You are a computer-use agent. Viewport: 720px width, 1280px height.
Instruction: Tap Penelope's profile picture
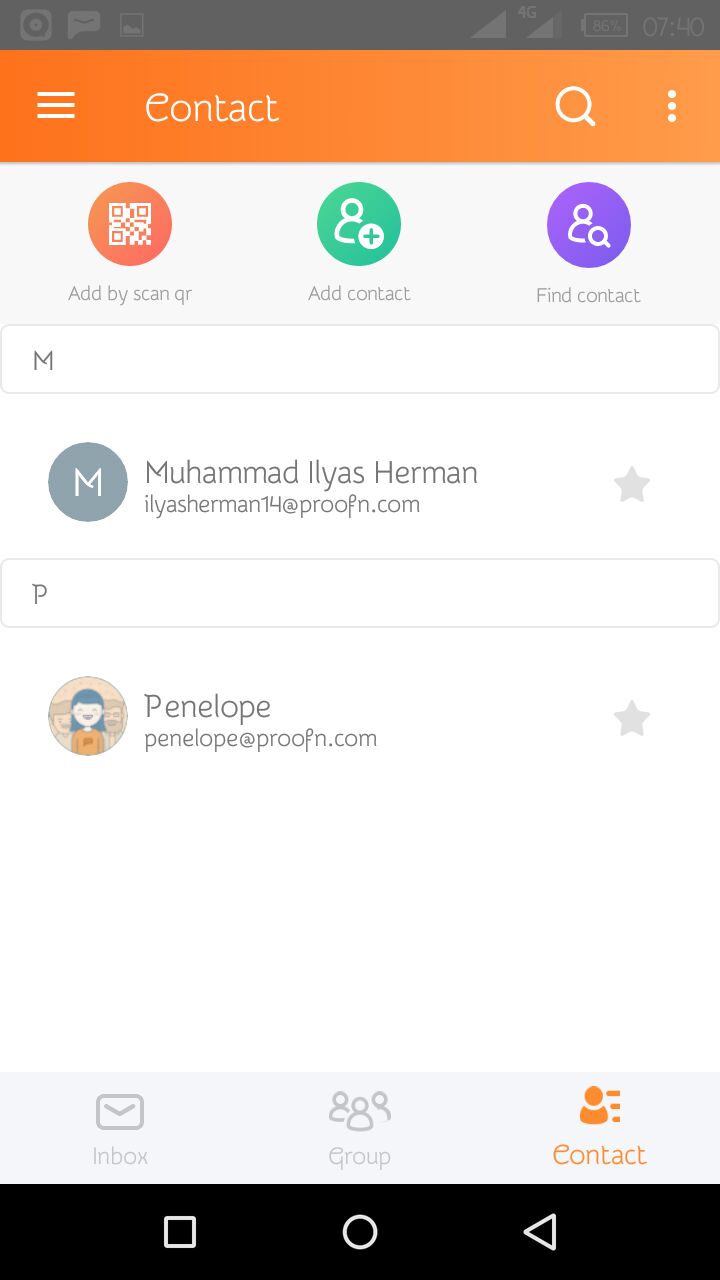(88, 716)
